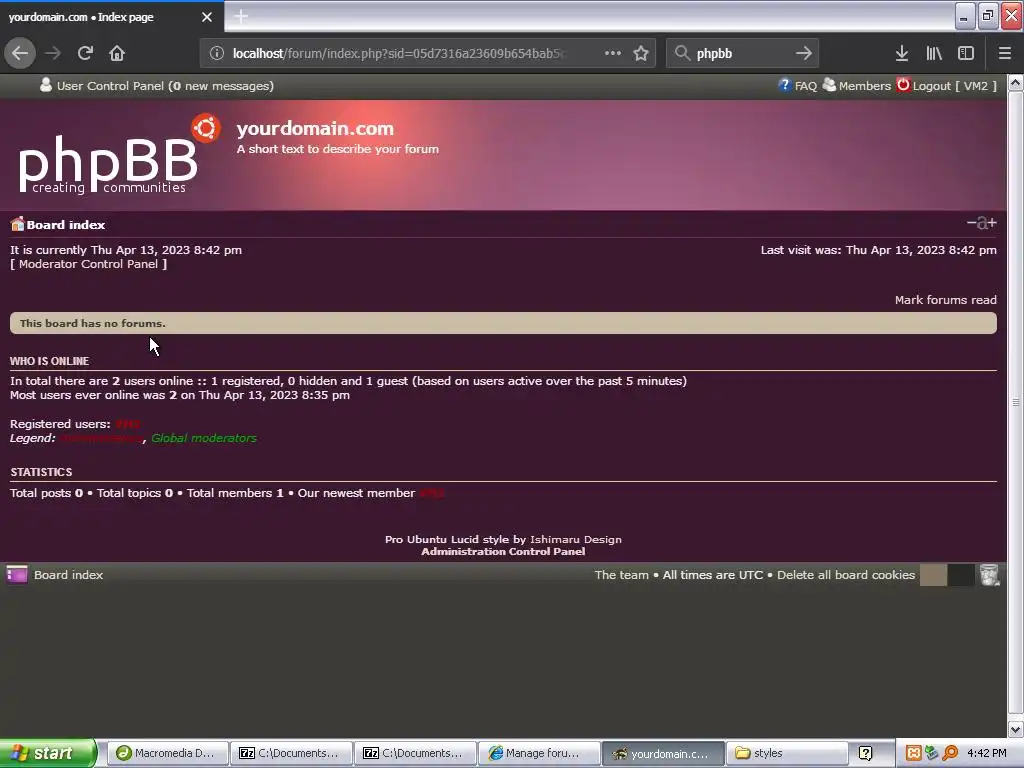Viewport: 1024px width, 768px height.
Task: Click the scrollbar up arrow
Action: tap(1016, 83)
